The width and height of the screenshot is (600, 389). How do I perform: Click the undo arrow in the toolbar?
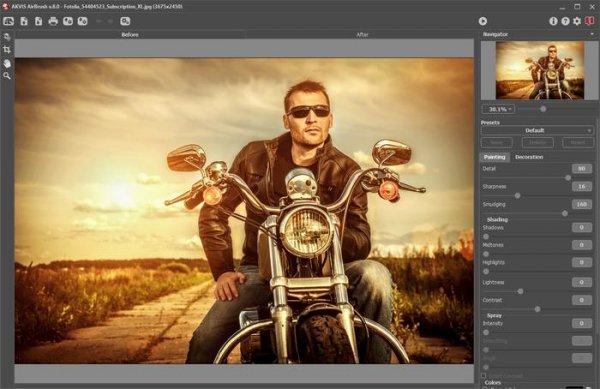[x=99, y=21]
